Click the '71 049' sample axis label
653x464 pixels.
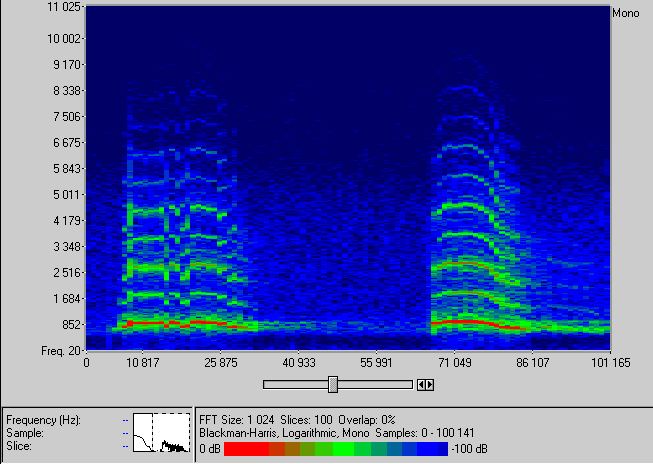pyautogui.click(x=455, y=363)
